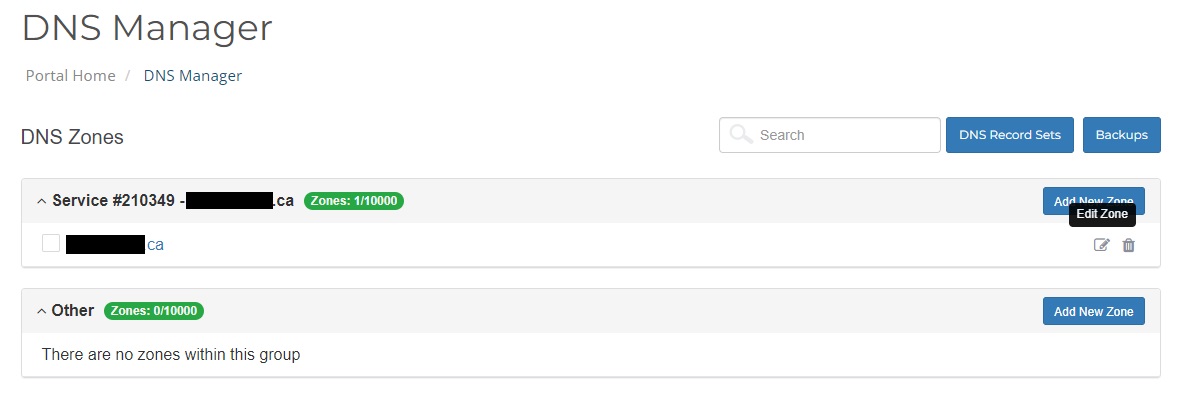
Task: Open the Backups page
Action: click(x=1122, y=135)
